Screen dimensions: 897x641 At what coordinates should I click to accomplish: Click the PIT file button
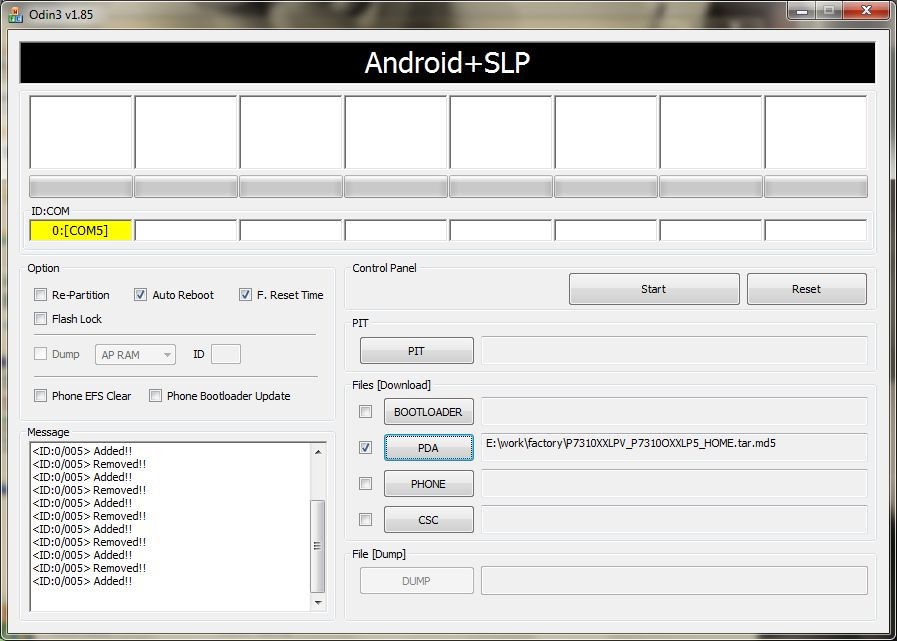(416, 351)
